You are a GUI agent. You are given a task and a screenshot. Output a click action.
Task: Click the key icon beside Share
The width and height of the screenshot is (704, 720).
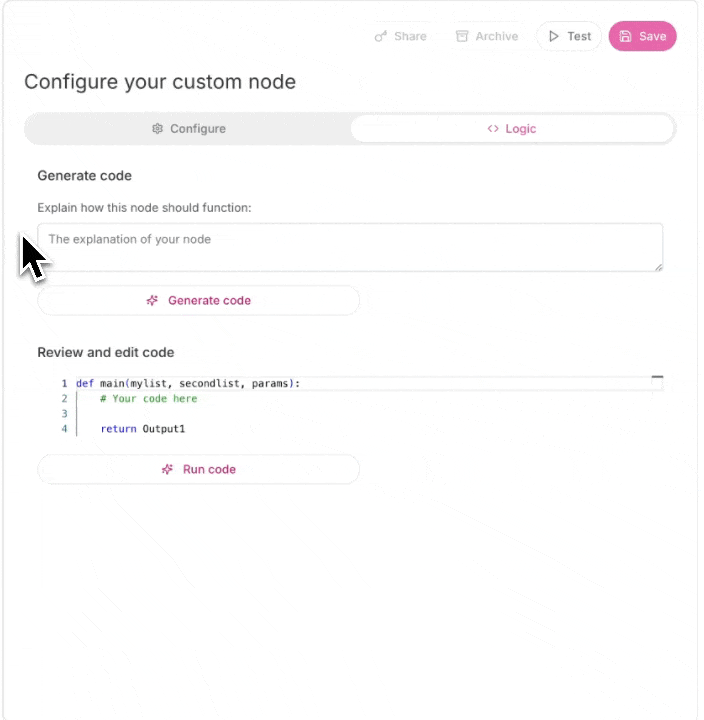[381, 36]
